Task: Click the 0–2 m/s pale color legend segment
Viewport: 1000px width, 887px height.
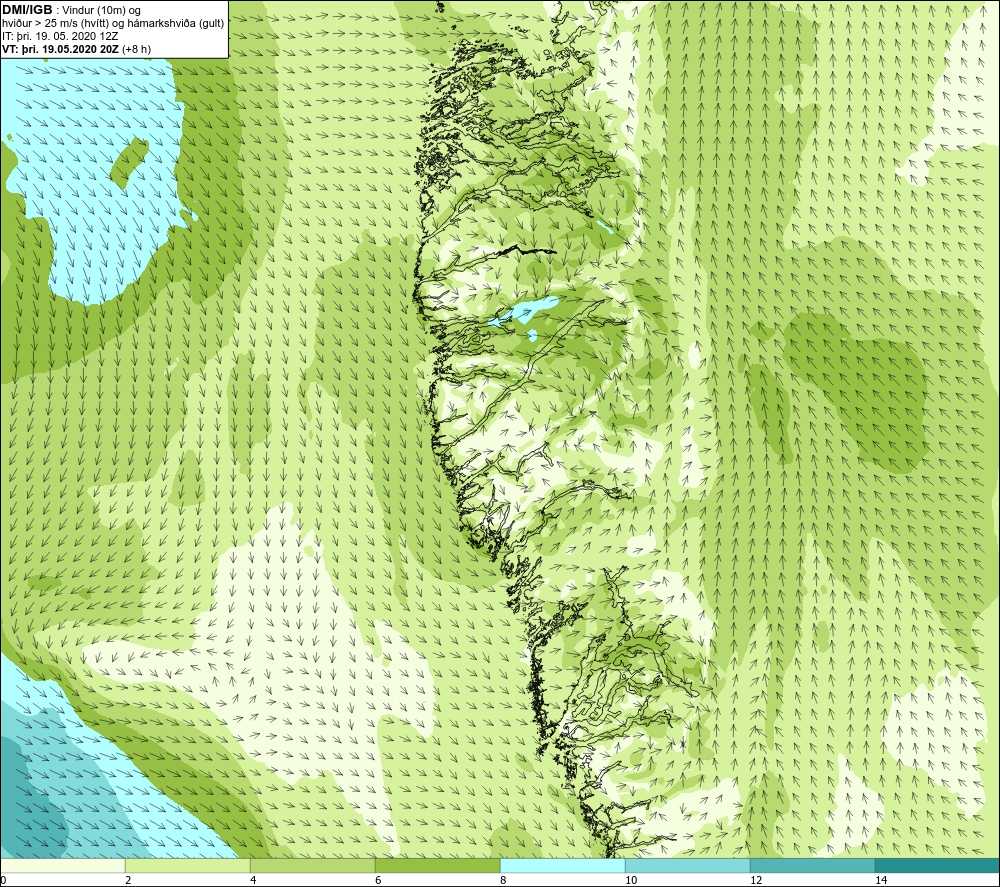Action: pyautogui.click(x=62, y=865)
